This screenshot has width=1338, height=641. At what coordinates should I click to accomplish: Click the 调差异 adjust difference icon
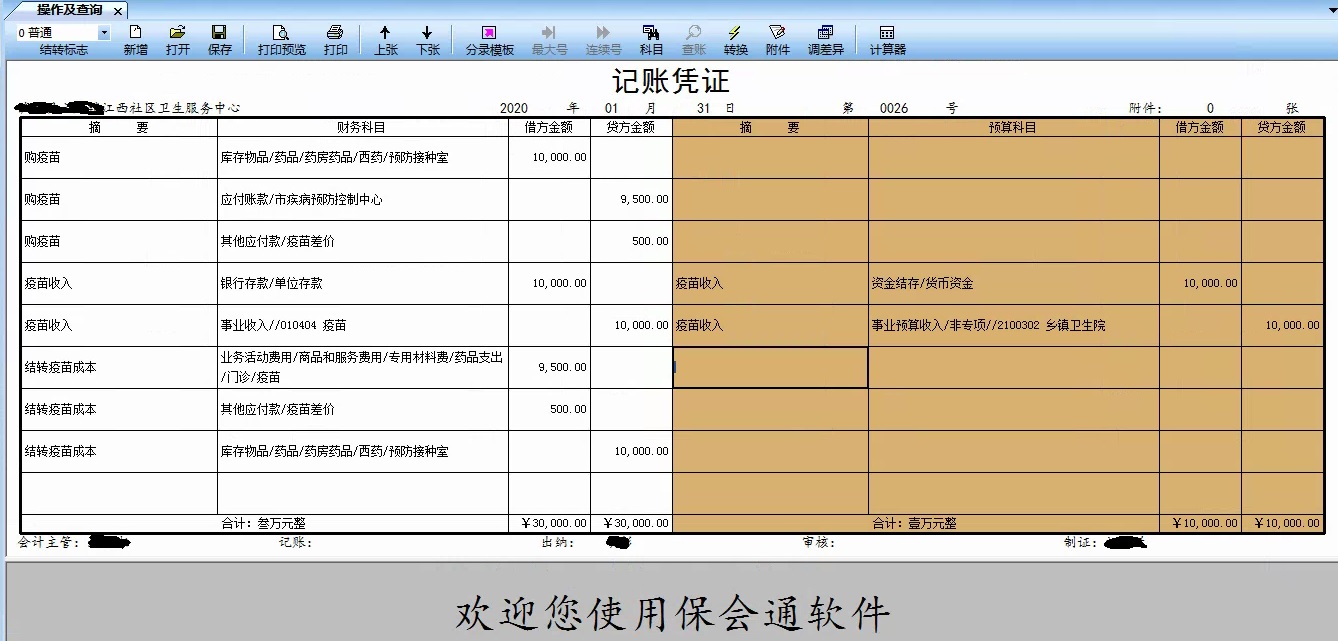825,40
